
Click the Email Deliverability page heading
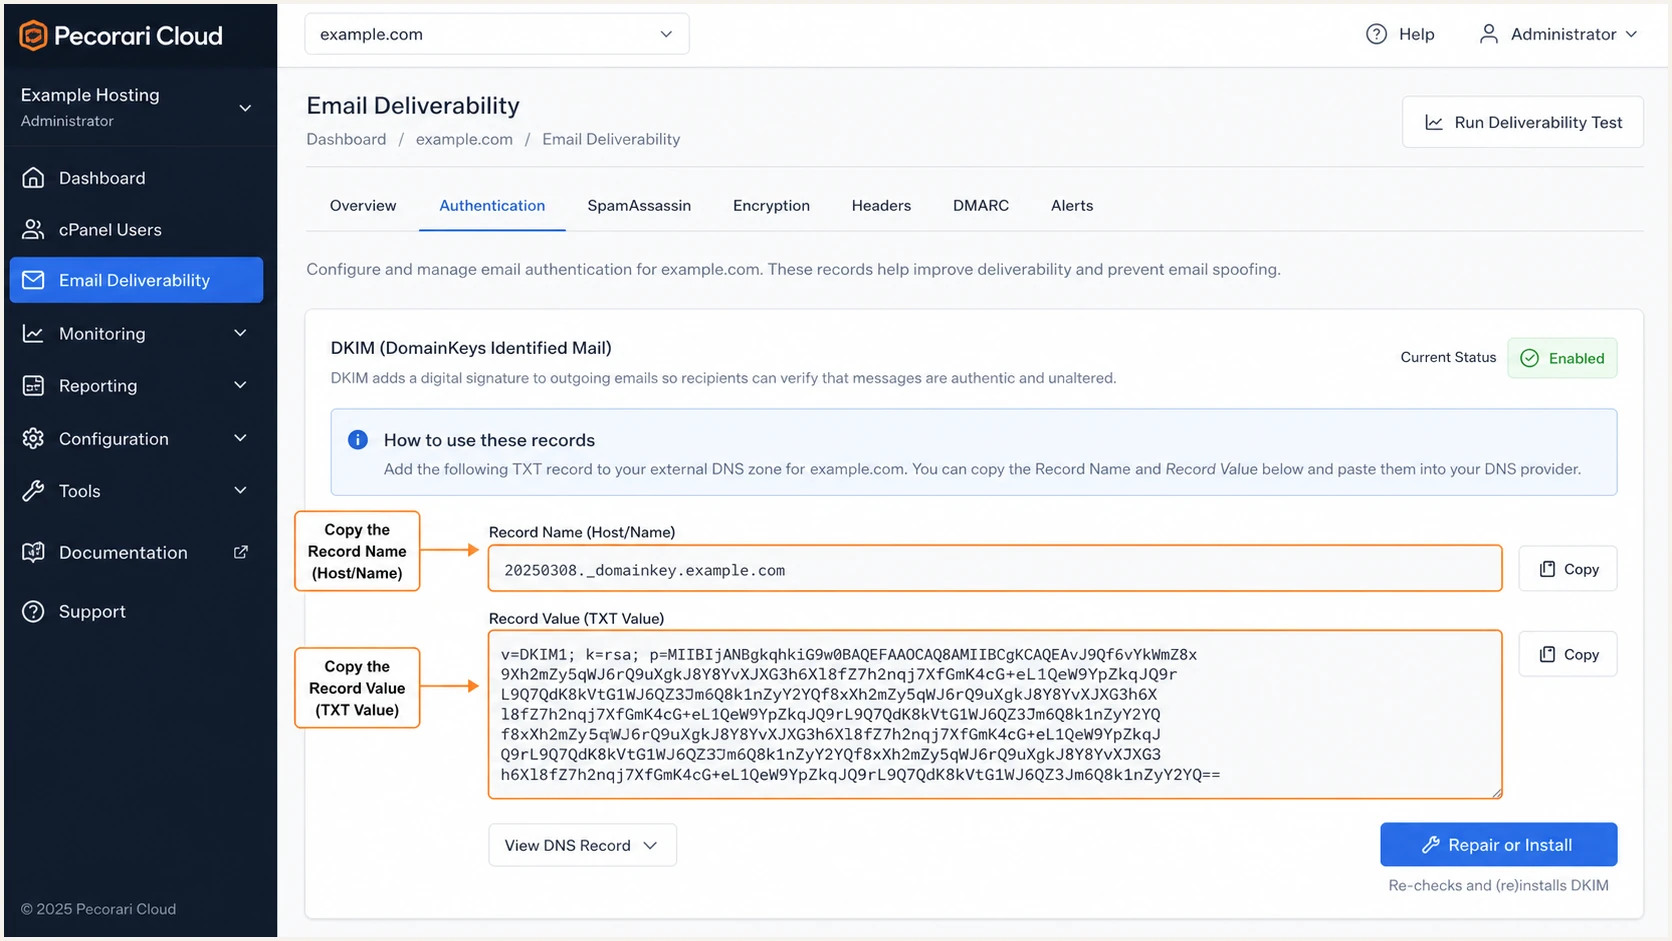click(x=413, y=106)
